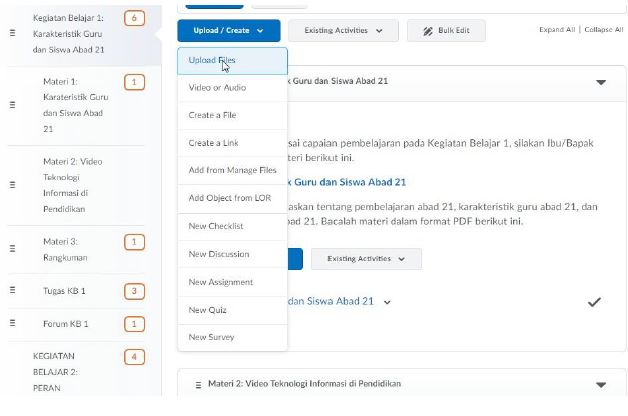Screen dimensions: 628x416
Task: Click the Bulk Edit button
Action: tap(446, 30)
